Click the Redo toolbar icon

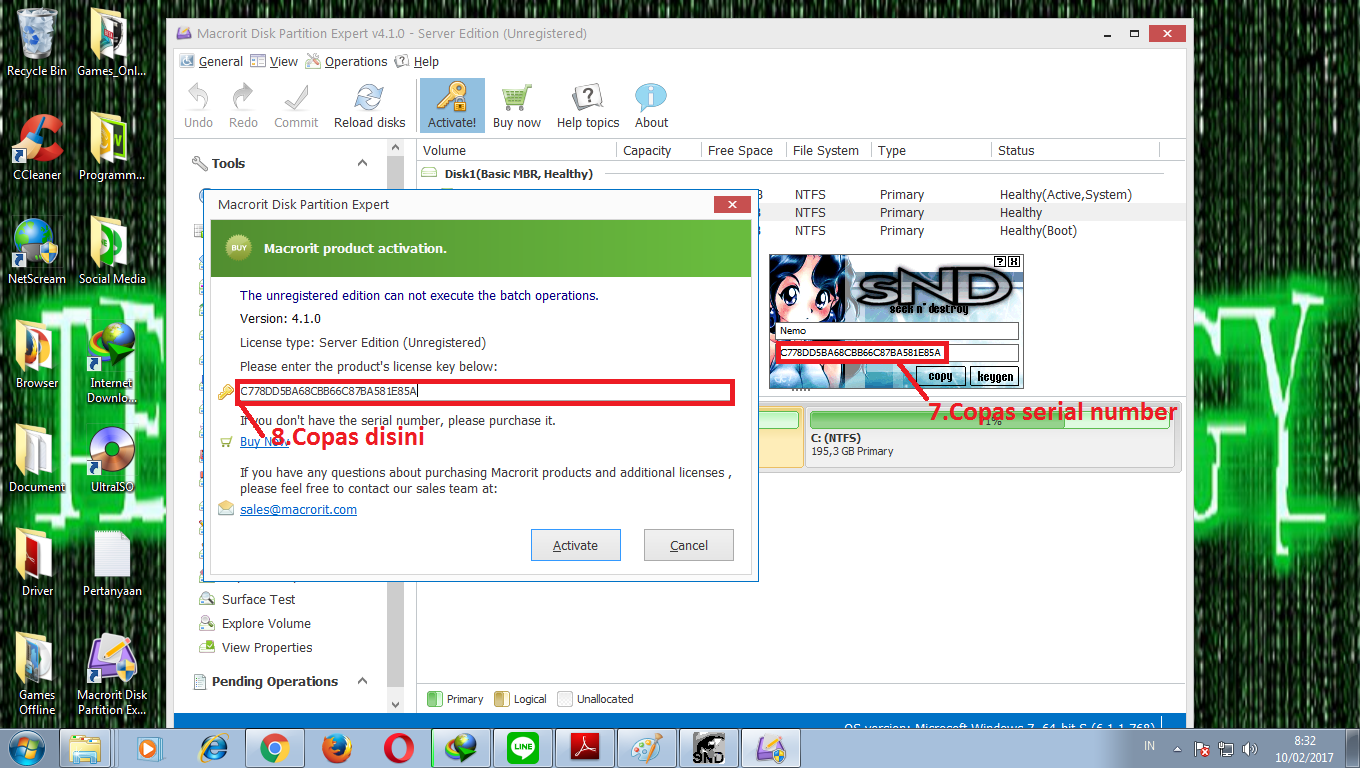pos(243,98)
